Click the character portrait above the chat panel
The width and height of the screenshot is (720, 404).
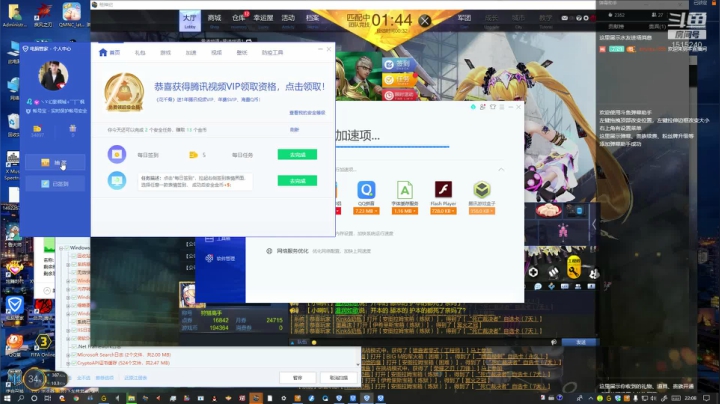click(x=187, y=294)
